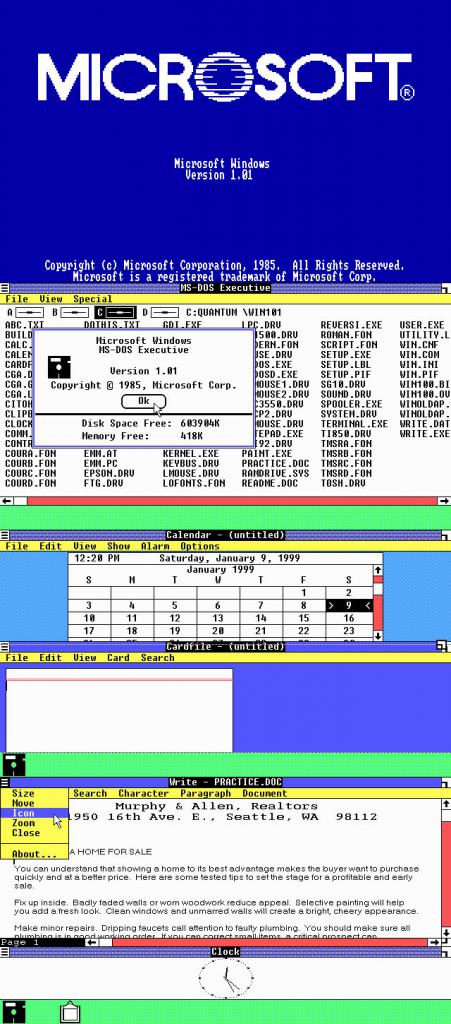
Task: Choose Icon in Write system menu
Action: coord(34,814)
